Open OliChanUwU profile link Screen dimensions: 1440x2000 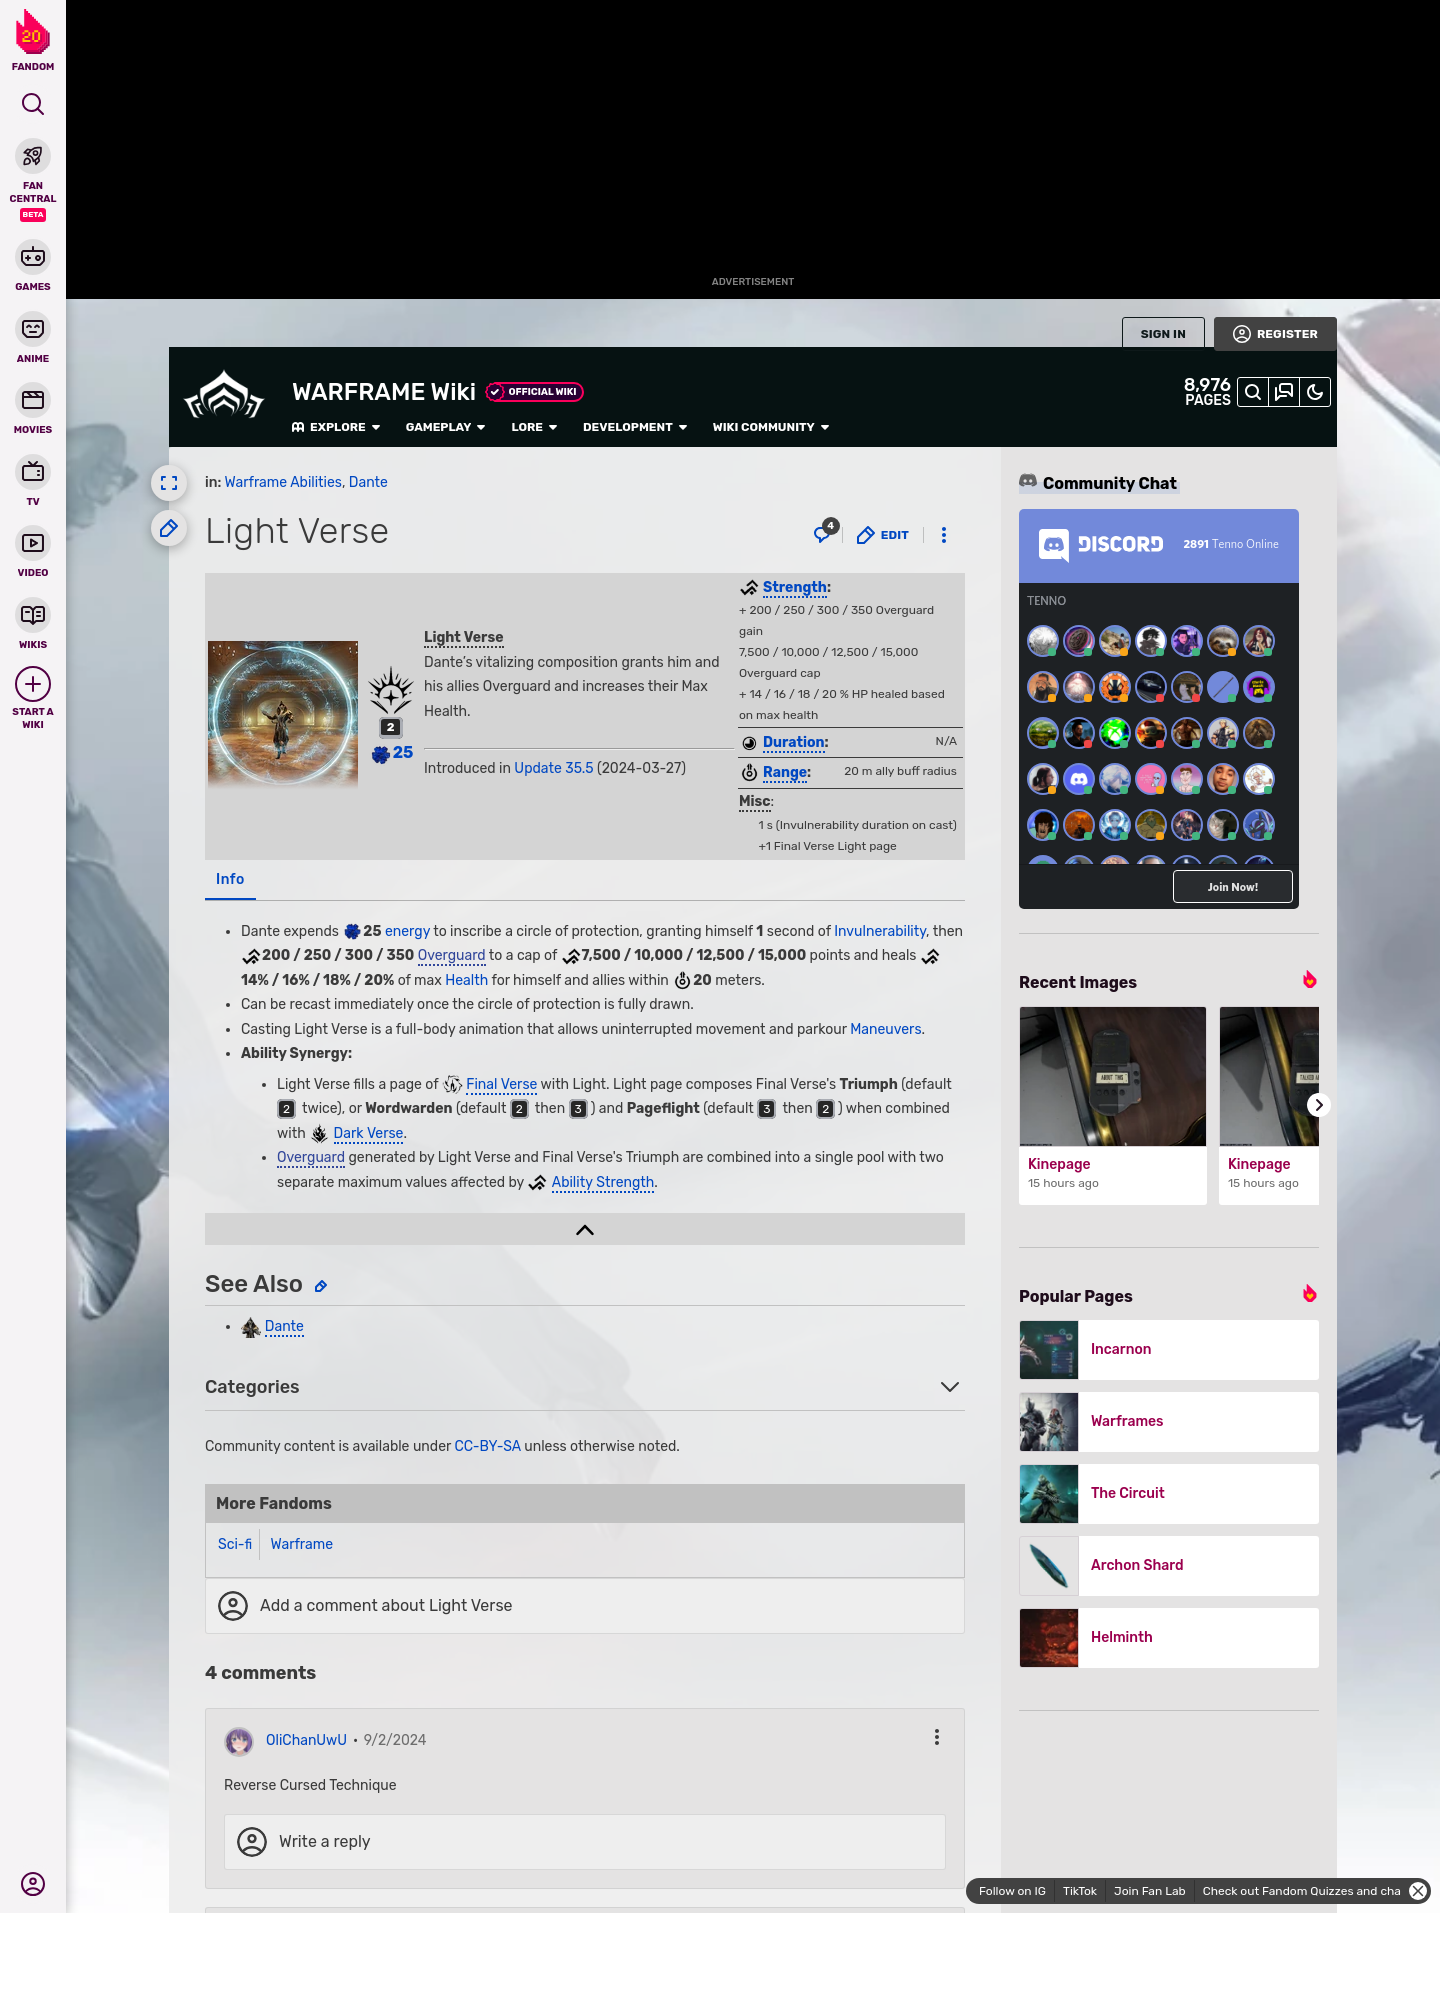pyautogui.click(x=306, y=1740)
